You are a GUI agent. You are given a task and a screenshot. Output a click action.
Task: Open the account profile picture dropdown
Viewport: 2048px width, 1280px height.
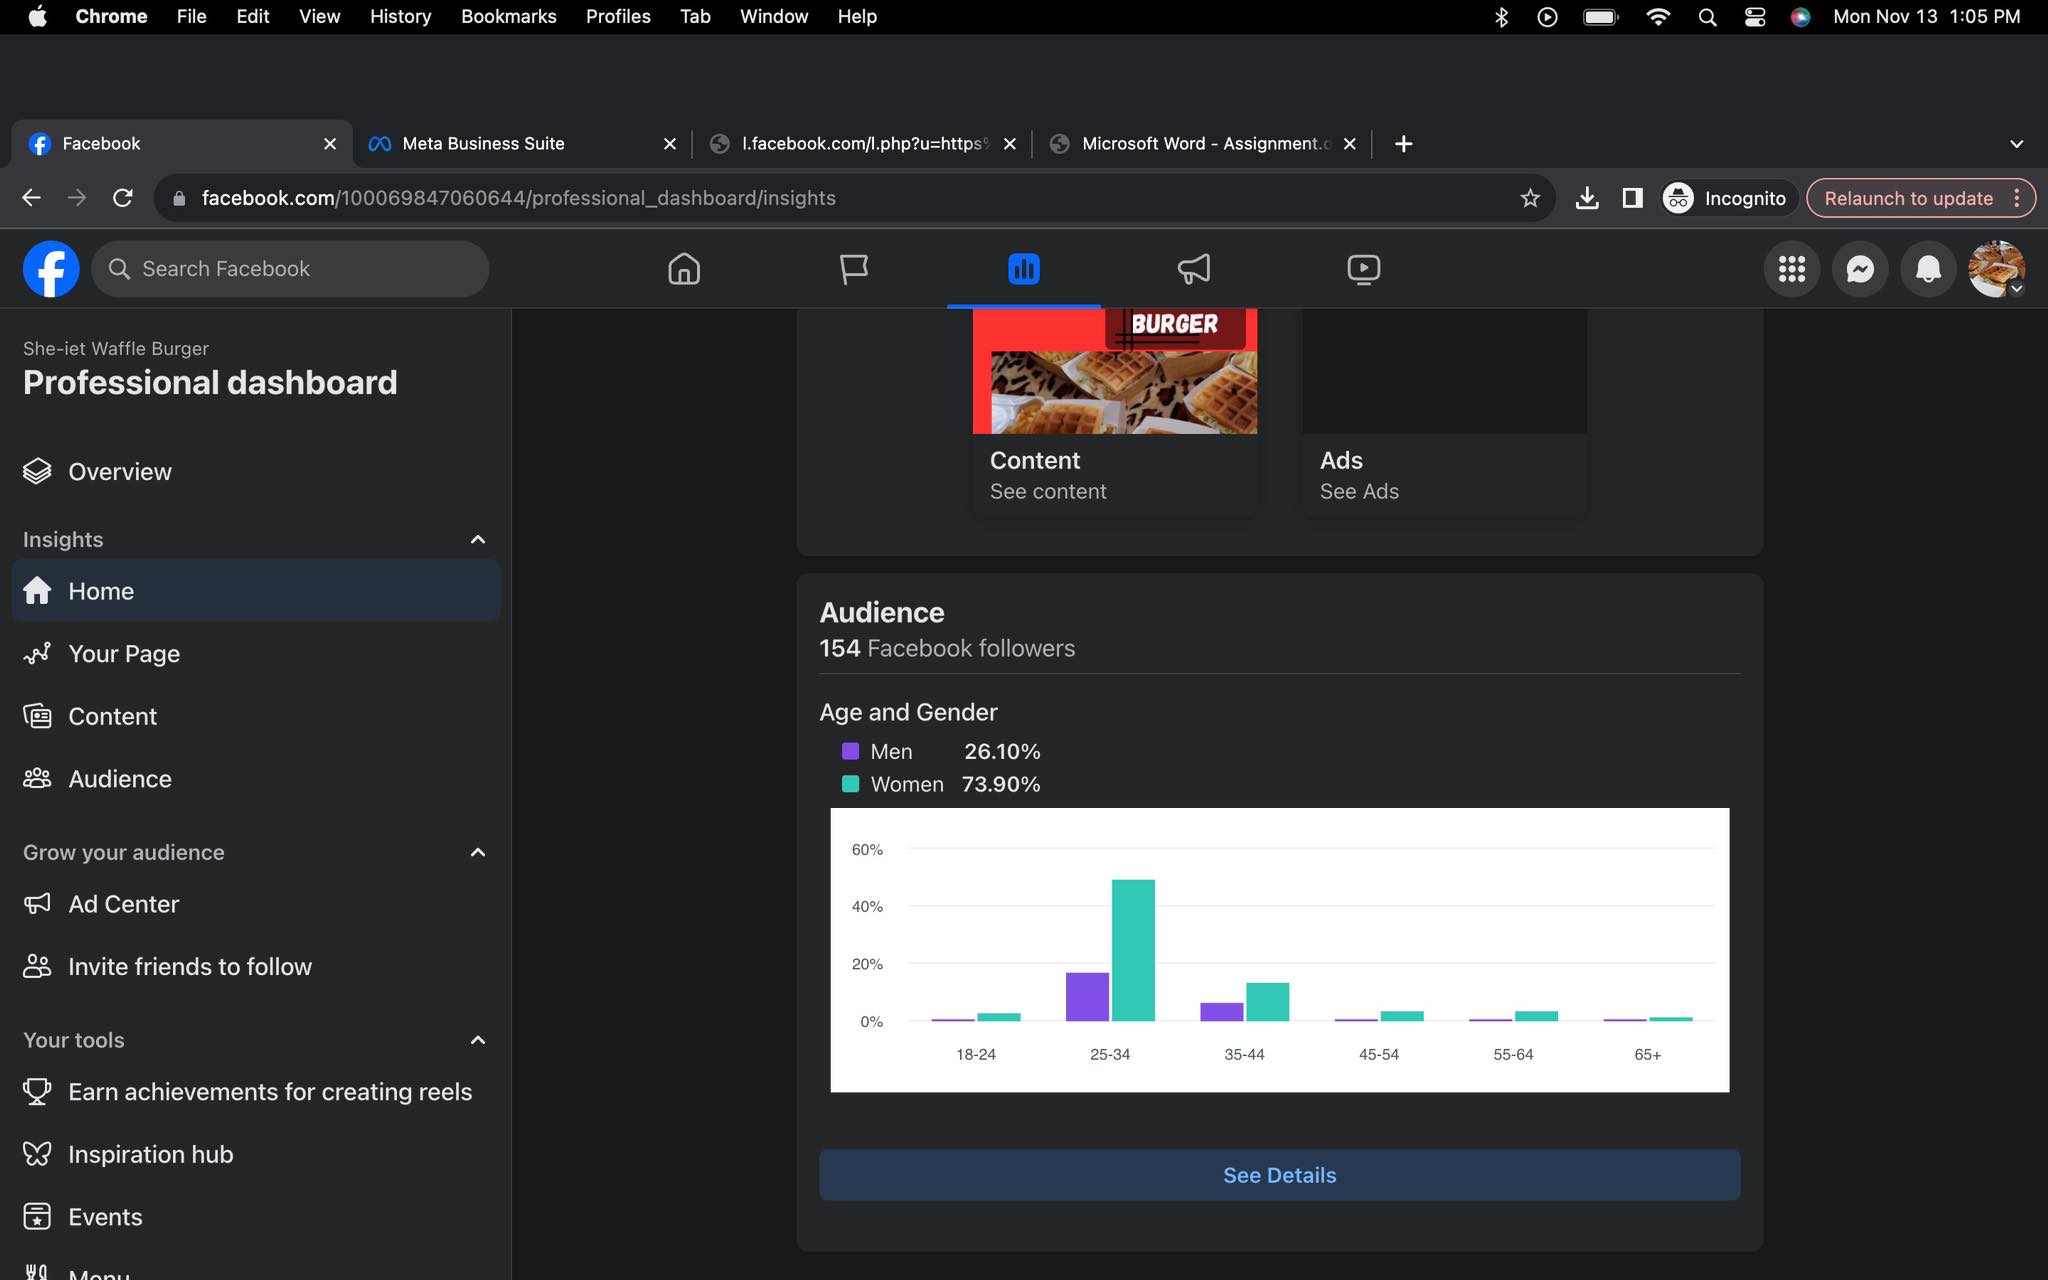(1995, 269)
